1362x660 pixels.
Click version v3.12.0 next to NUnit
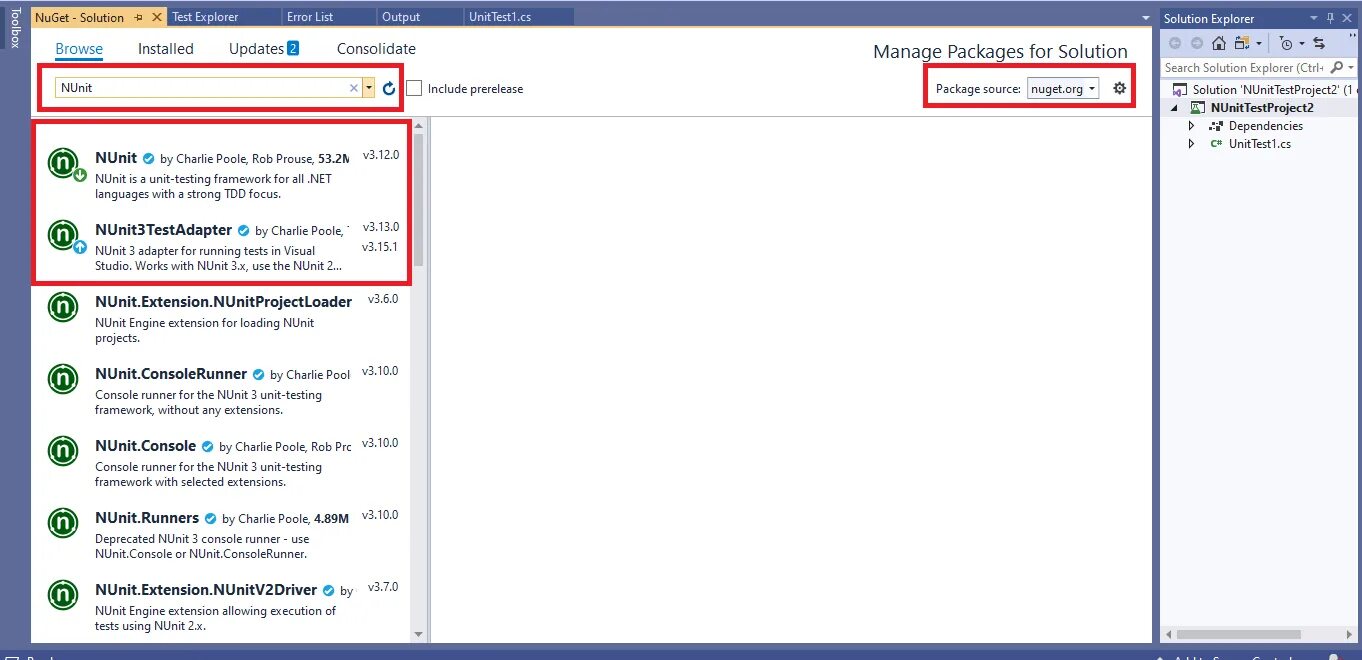click(380, 155)
